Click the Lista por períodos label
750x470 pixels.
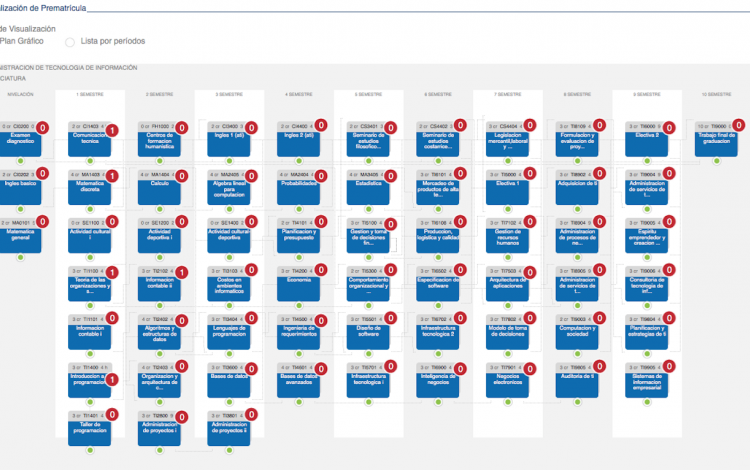coord(112,42)
